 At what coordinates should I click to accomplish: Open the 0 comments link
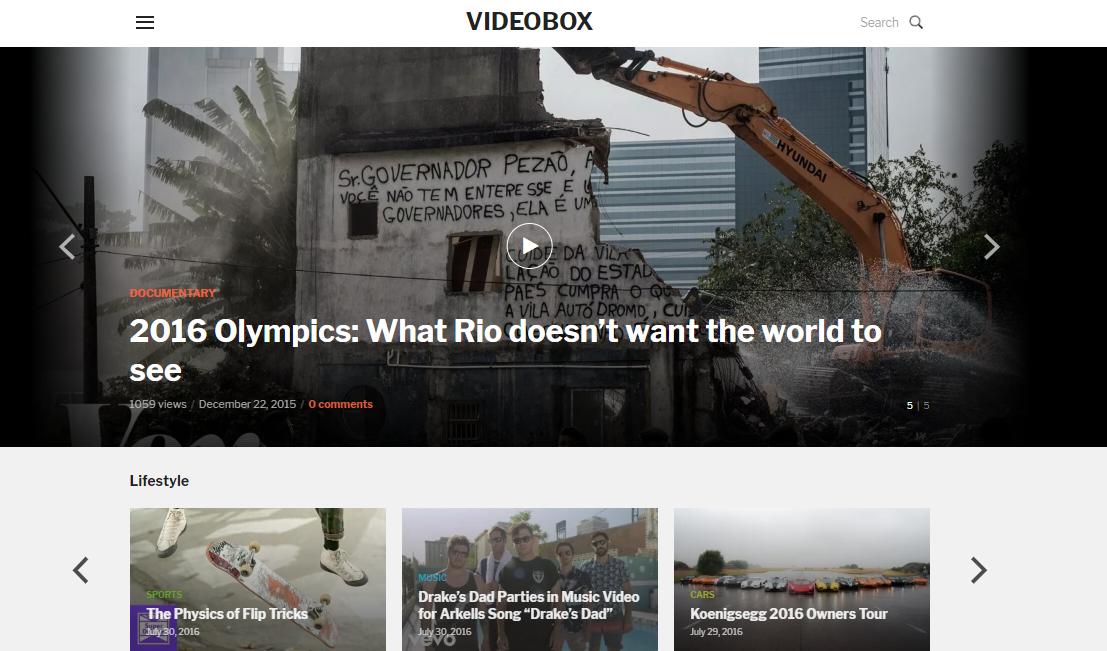[340, 405]
